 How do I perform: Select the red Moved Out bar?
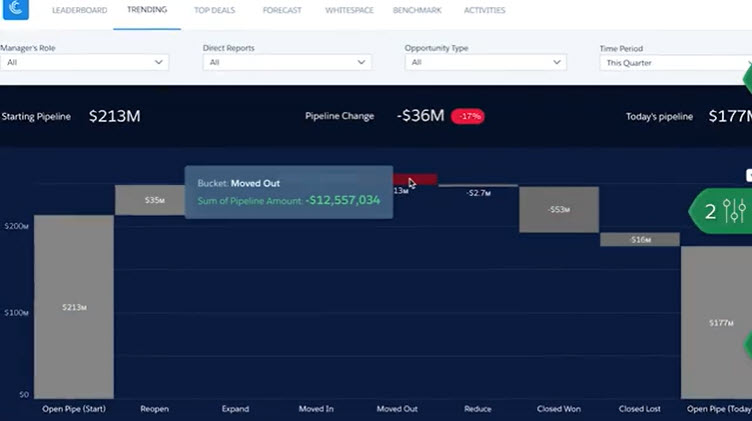(415, 180)
